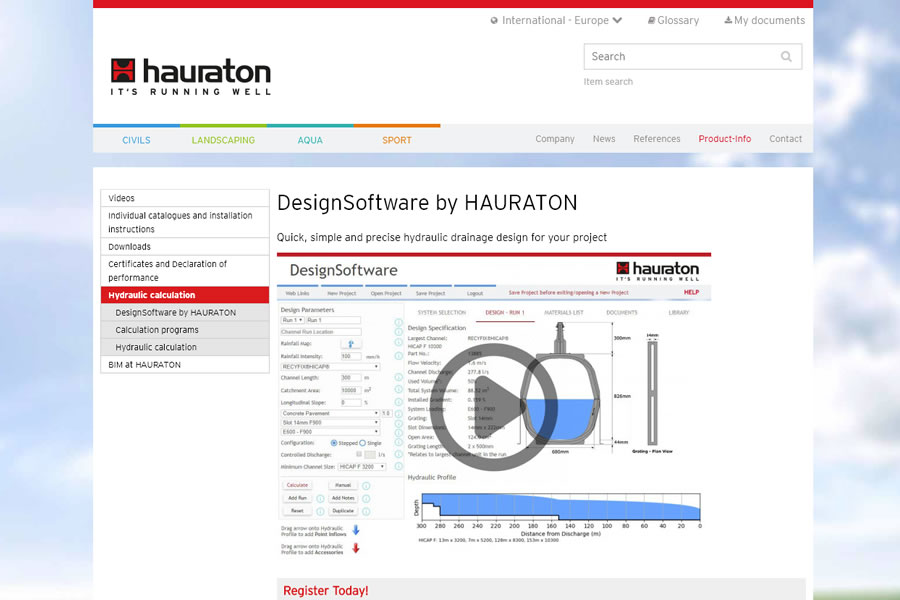Open the Contact menu item

[785, 139]
